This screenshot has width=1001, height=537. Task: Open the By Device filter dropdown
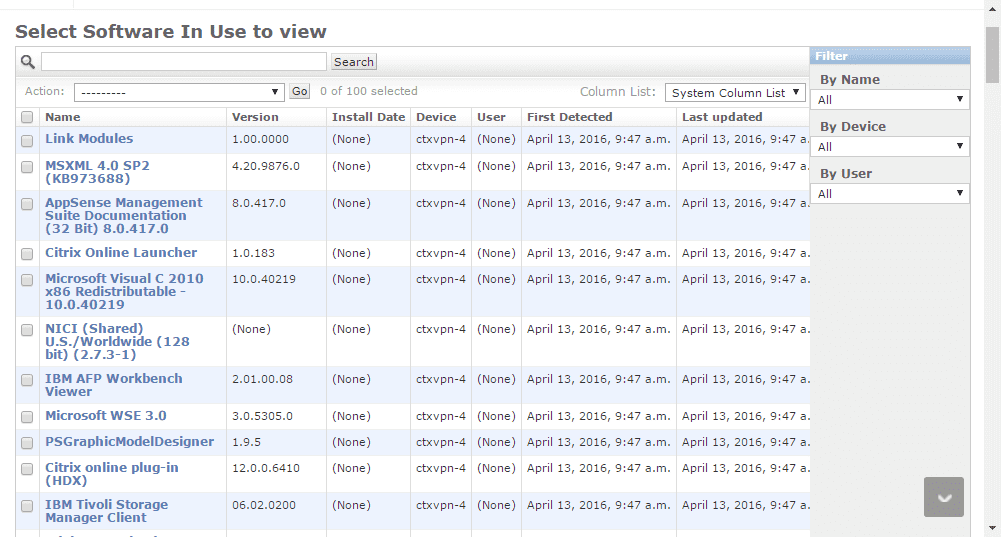(x=890, y=147)
